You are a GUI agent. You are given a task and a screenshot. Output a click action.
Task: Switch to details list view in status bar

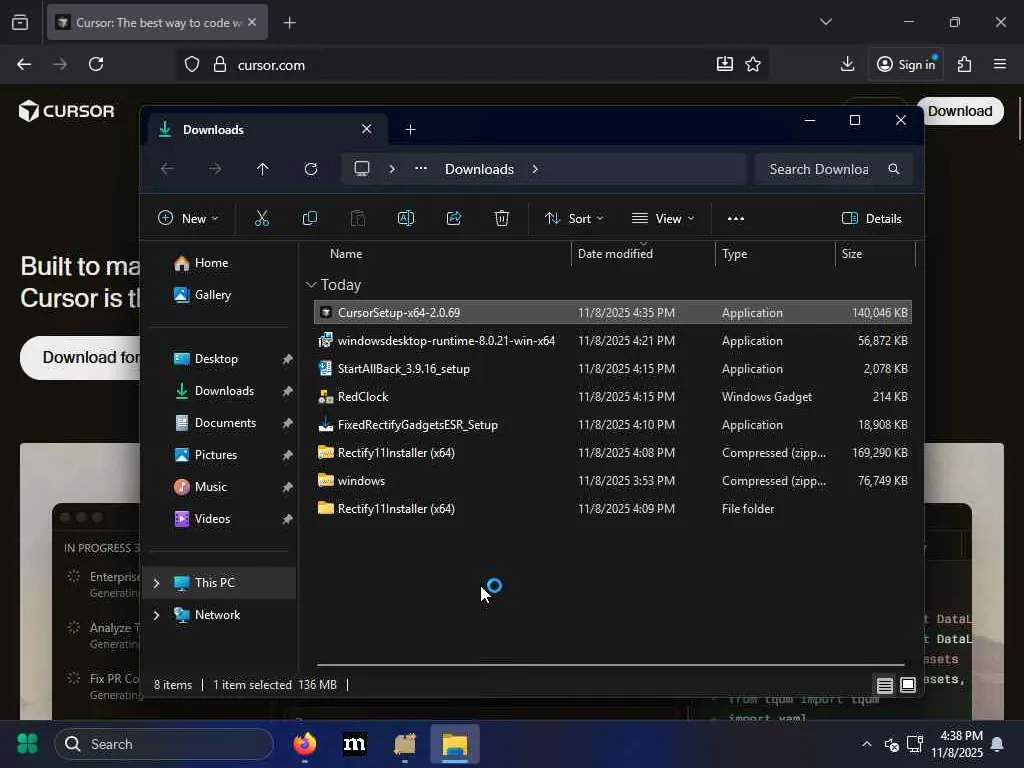885,685
